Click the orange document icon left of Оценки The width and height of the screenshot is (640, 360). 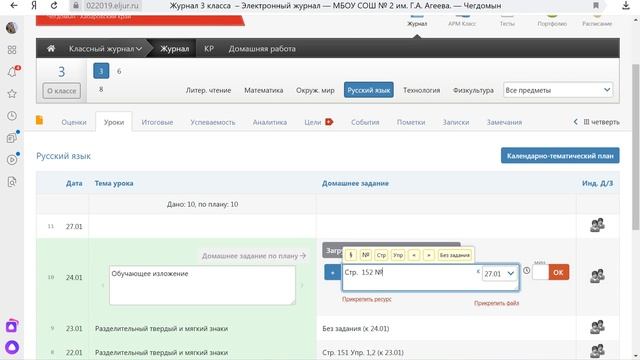point(40,120)
